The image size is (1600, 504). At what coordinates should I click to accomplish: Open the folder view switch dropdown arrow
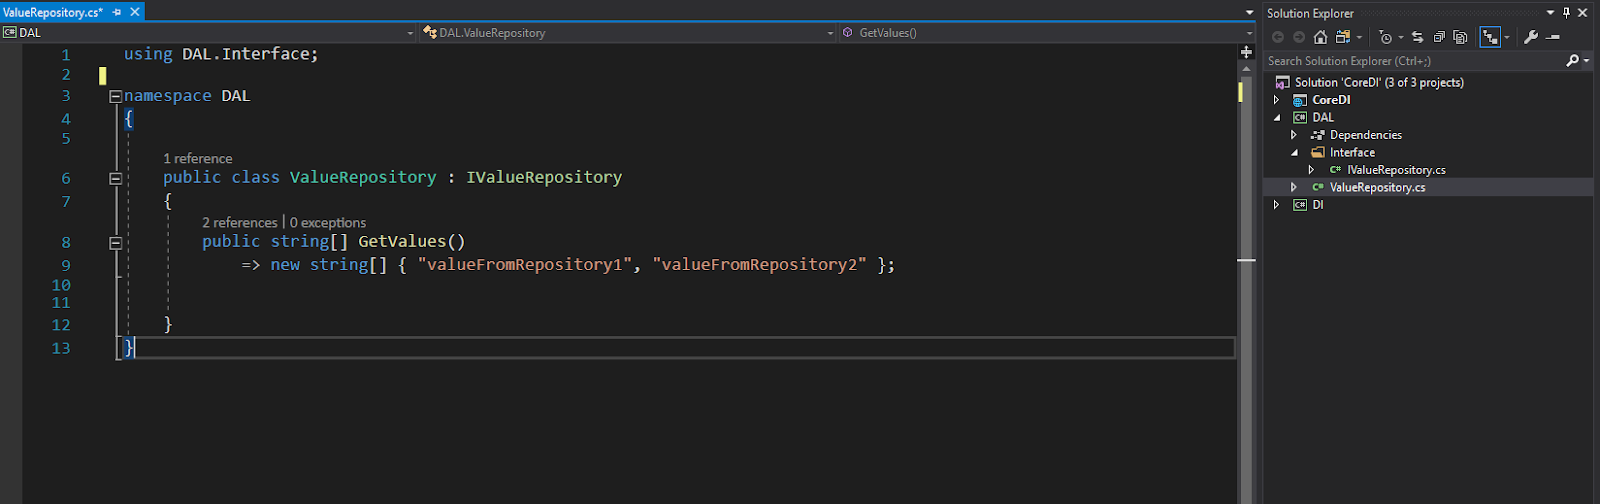point(1359,38)
